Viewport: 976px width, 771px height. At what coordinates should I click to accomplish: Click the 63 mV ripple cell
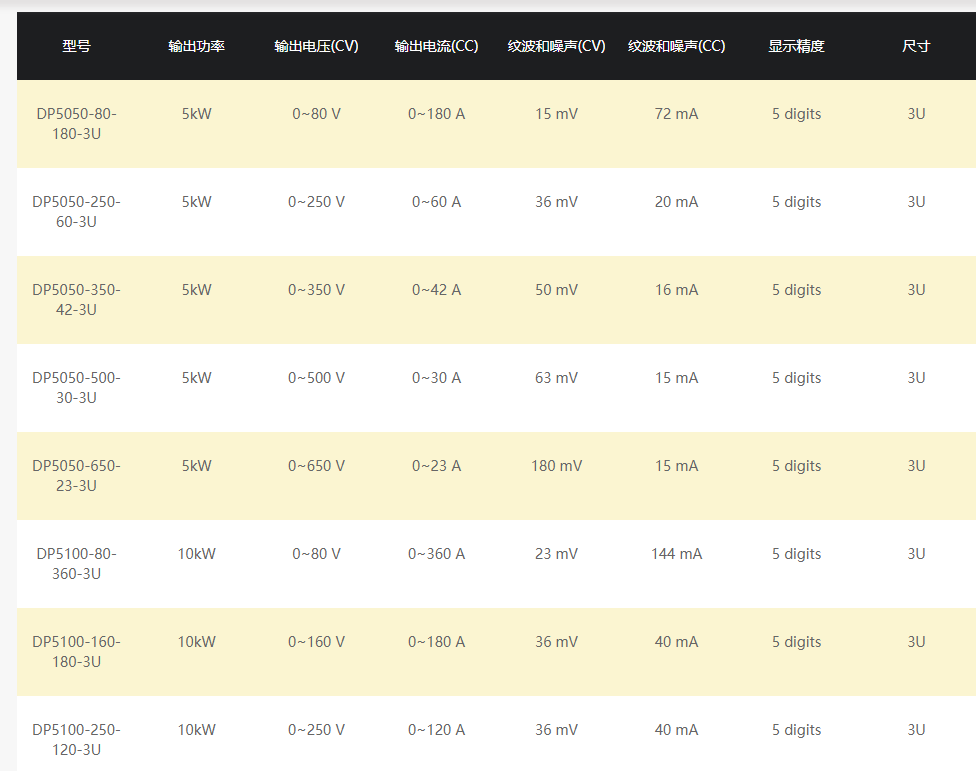[x=556, y=378]
